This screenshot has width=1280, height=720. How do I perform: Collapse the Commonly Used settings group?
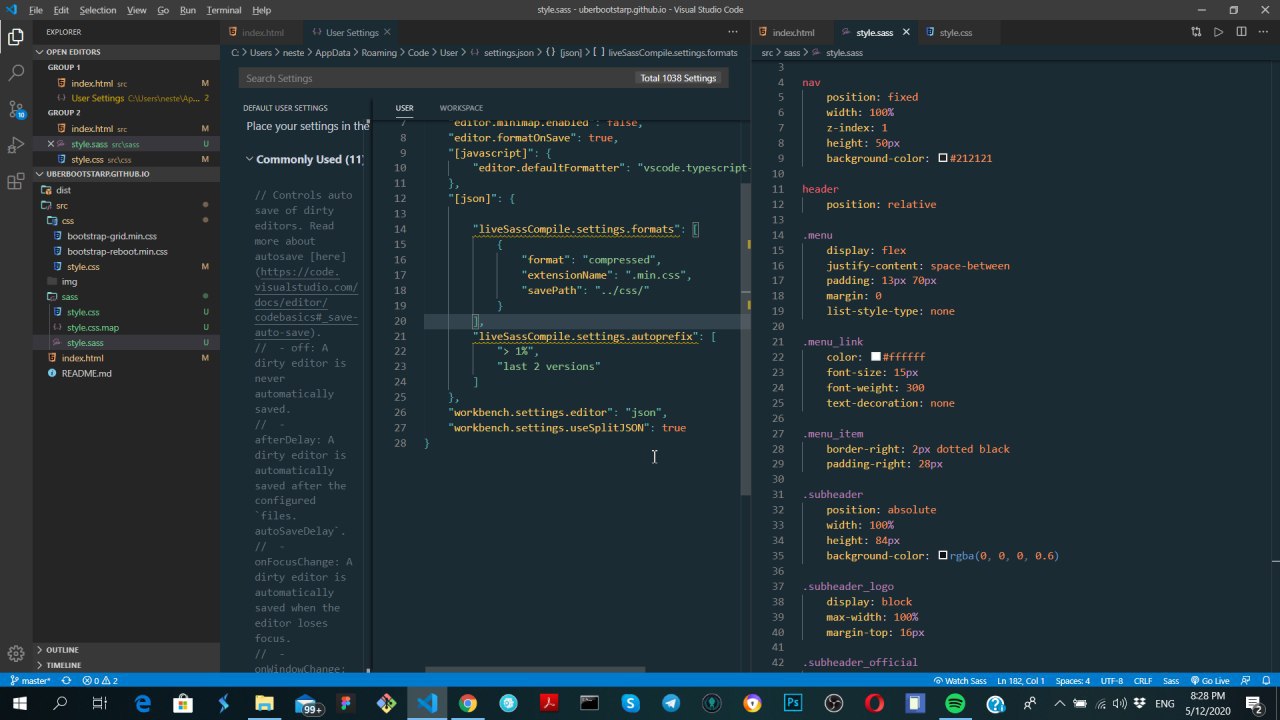pyautogui.click(x=305, y=159)
